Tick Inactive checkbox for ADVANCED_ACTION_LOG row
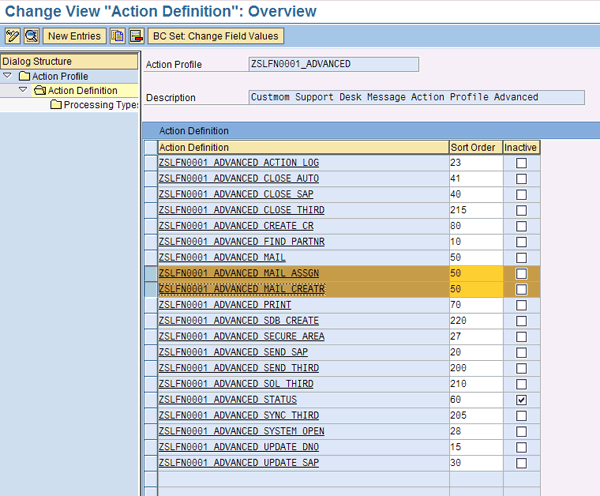 520,163
